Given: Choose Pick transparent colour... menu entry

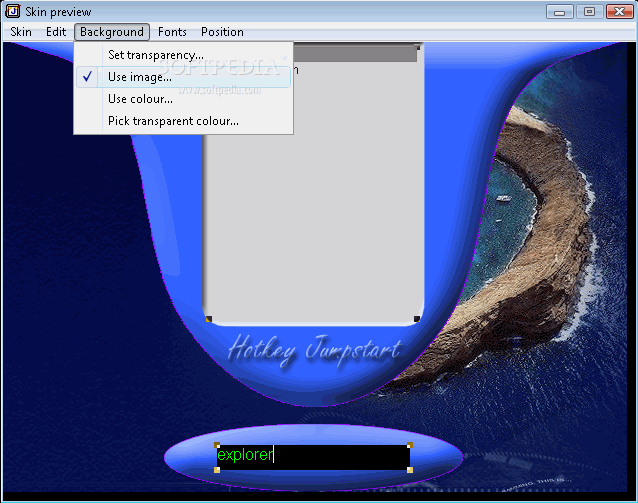Looking at the screenshot, I should coord(183,120).
